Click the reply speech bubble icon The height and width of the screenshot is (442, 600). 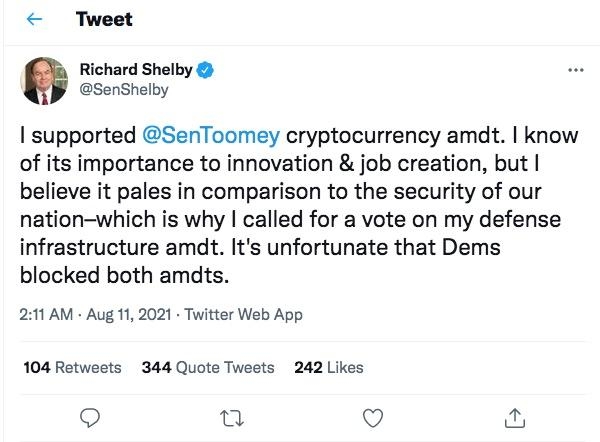click(x=90, y=416)
